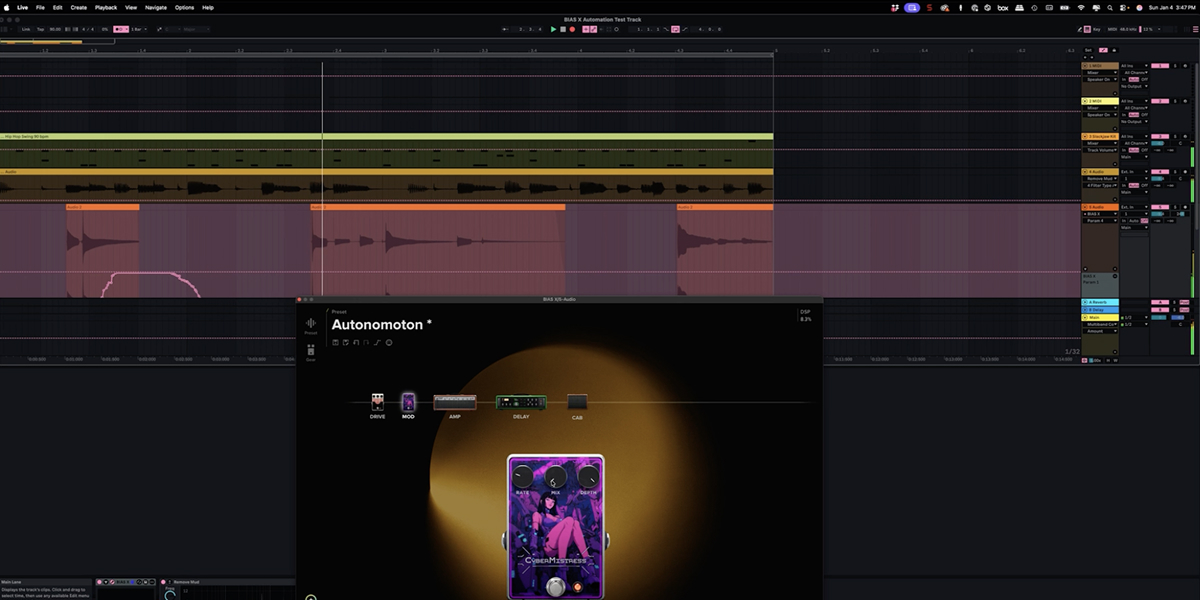Select the DRIVE pedal in signal chain
Viewport: 1200px width, 600px height.
378,402
